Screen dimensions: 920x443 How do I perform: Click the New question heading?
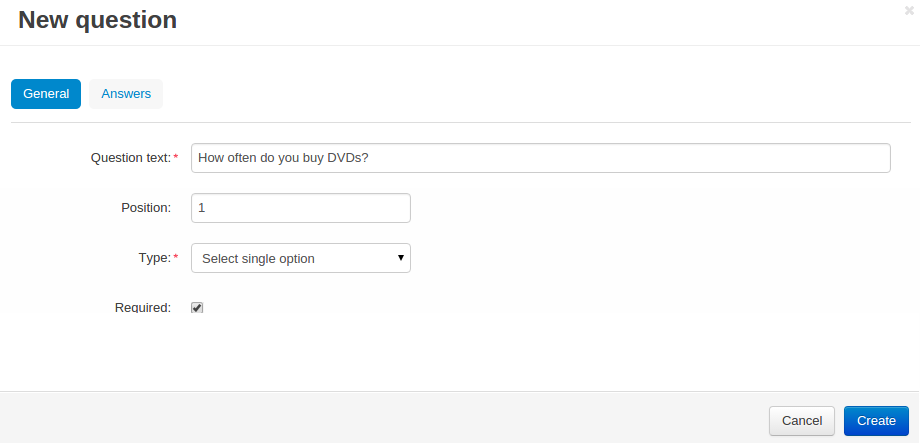pos(97,20)
